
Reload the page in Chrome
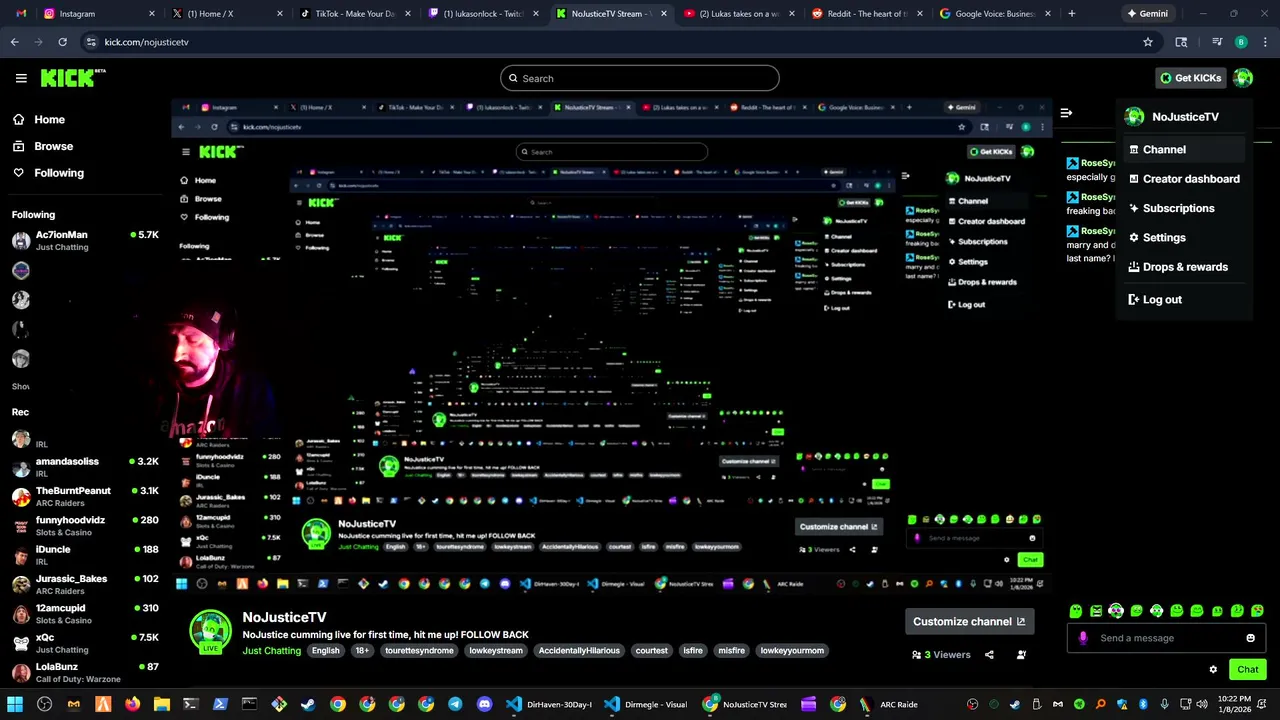62,42
